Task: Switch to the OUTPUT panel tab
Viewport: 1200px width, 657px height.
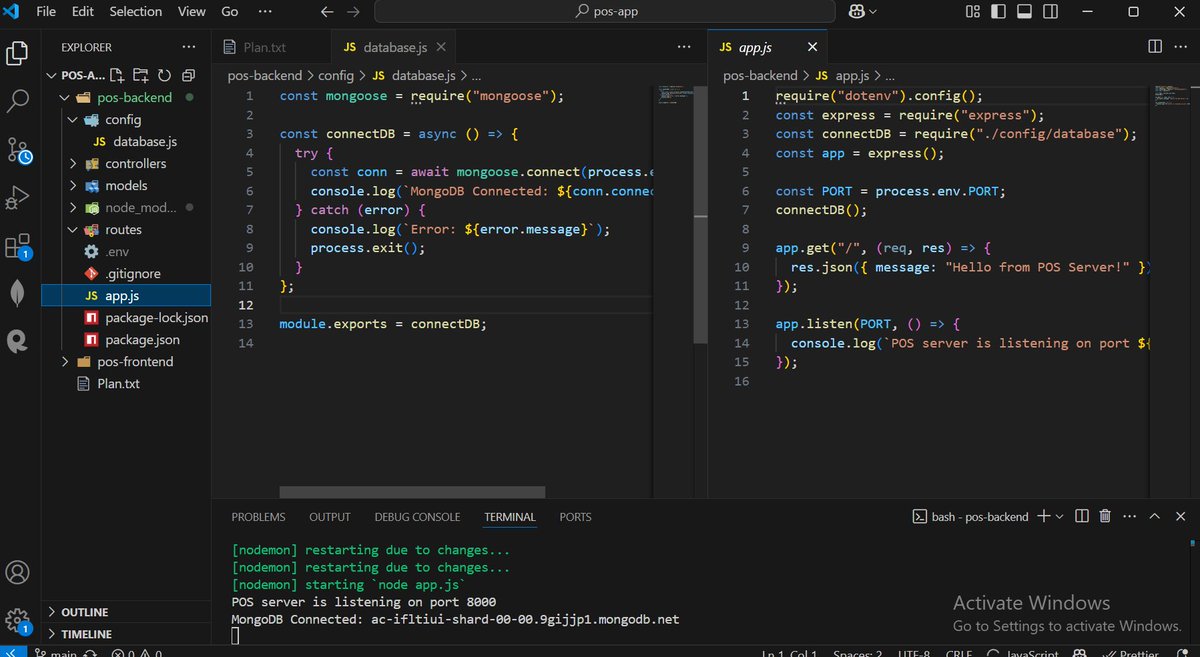Action: tap(329, 517)
